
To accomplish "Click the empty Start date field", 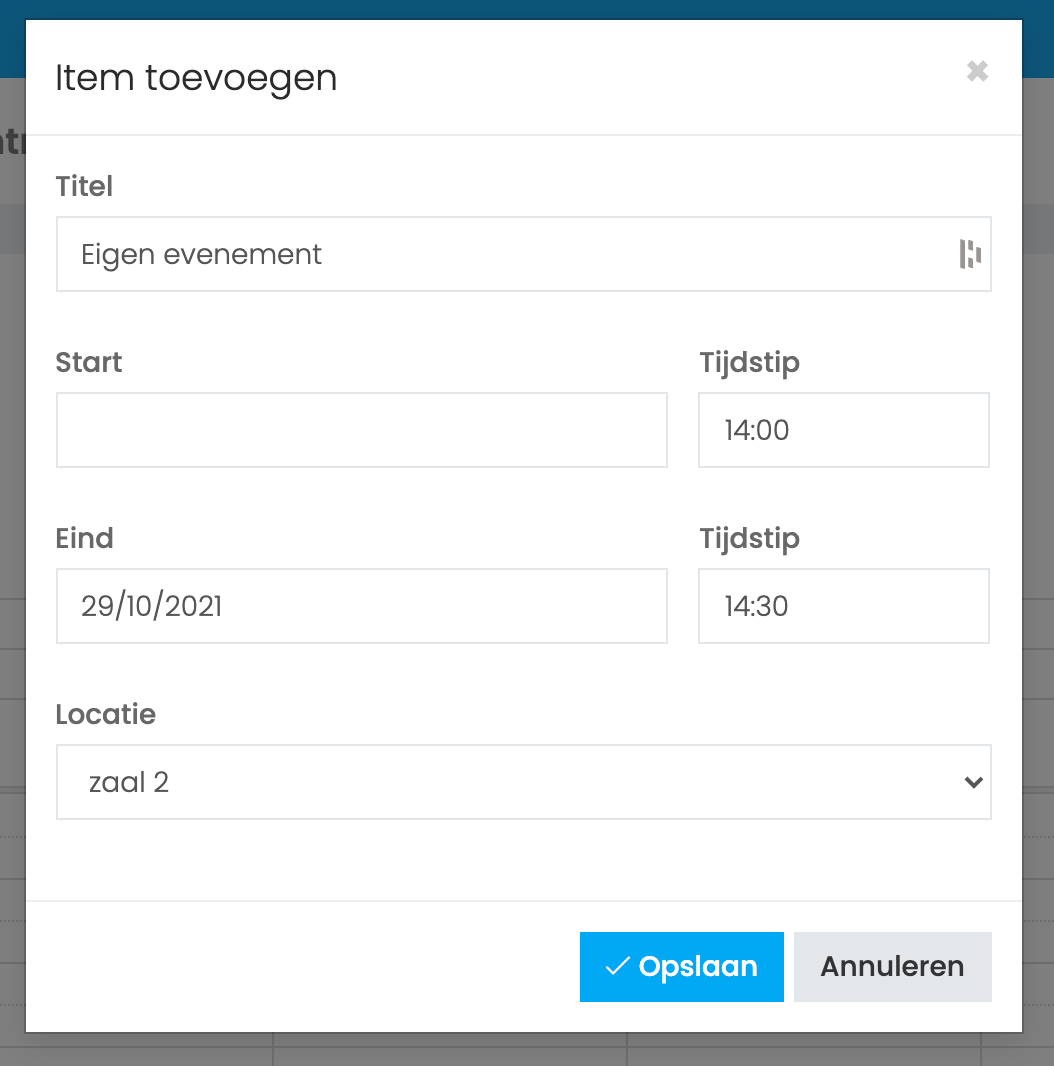I will click(x=362, y=430).
